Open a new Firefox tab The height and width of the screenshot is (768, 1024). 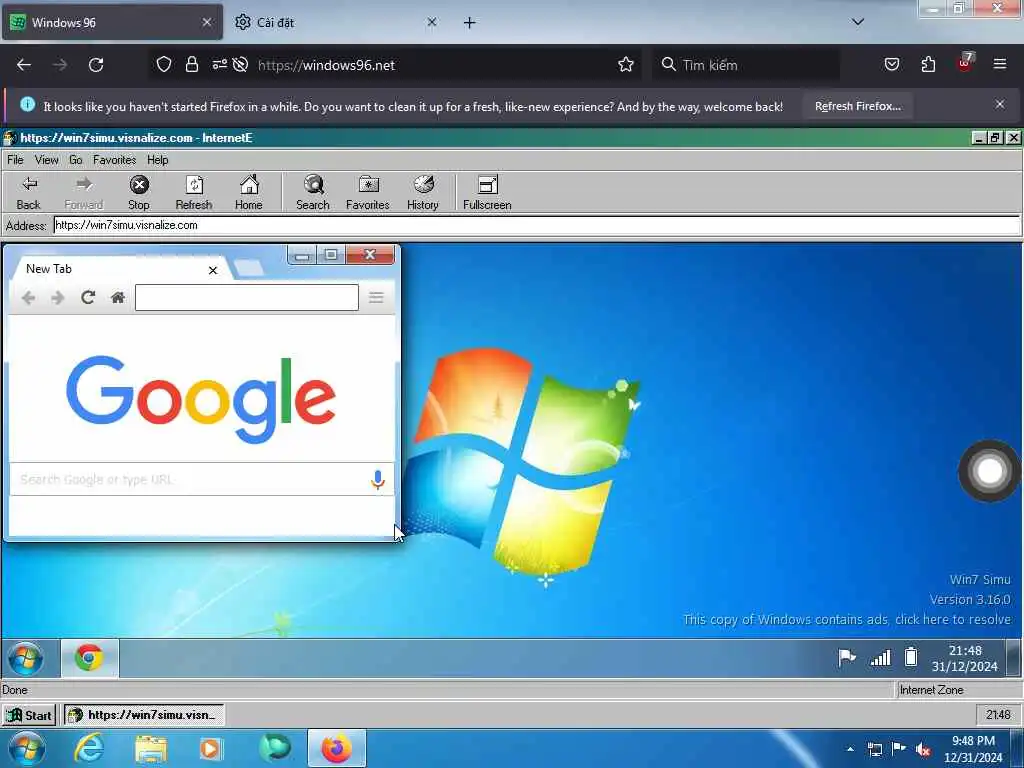click(470, 23)
